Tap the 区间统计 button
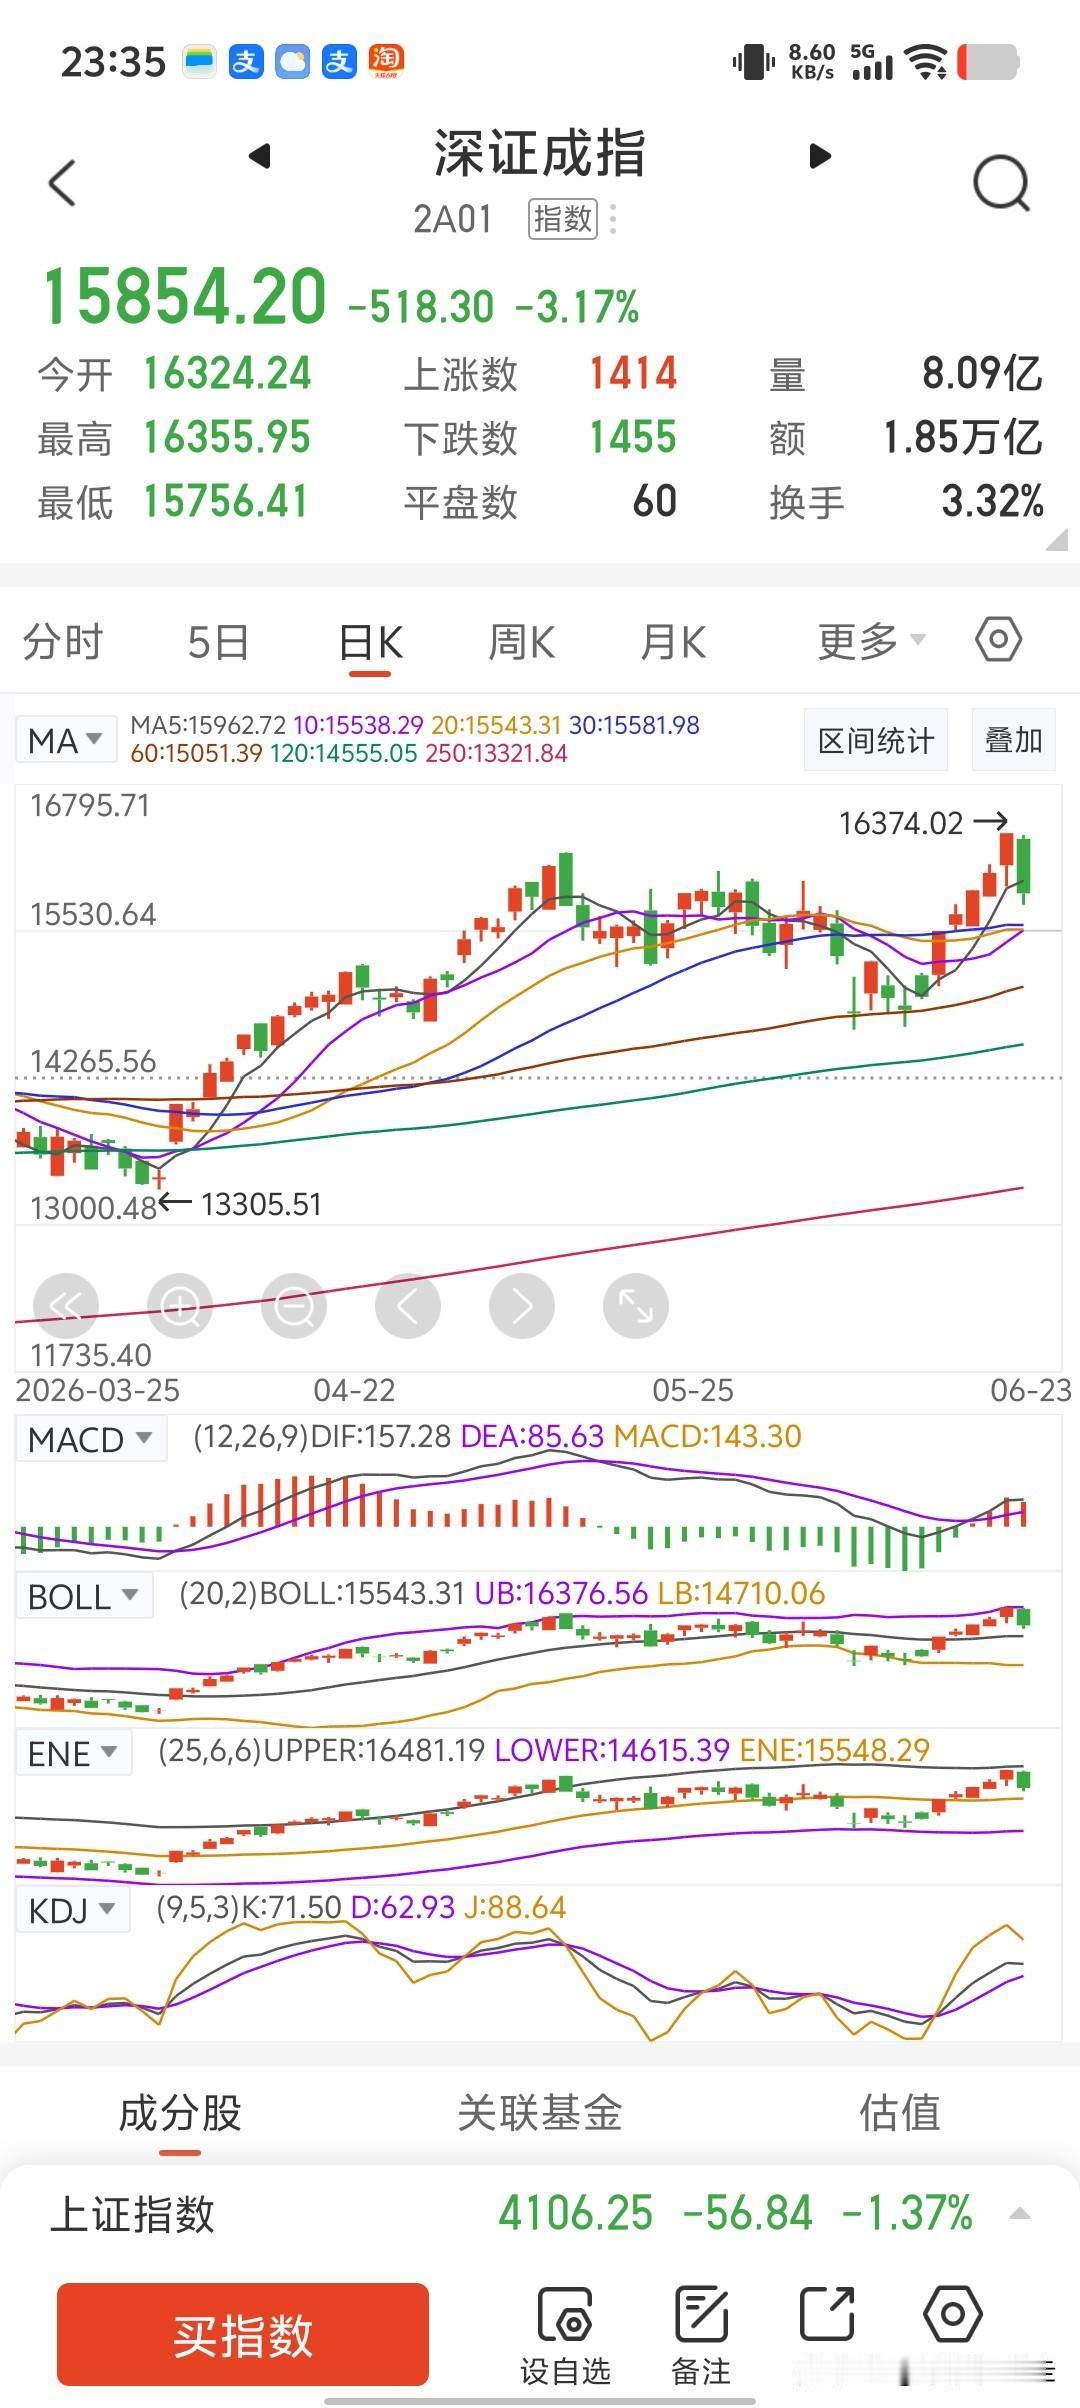The height and width of the screenshot is (2408, 1080). pos(876,740)
